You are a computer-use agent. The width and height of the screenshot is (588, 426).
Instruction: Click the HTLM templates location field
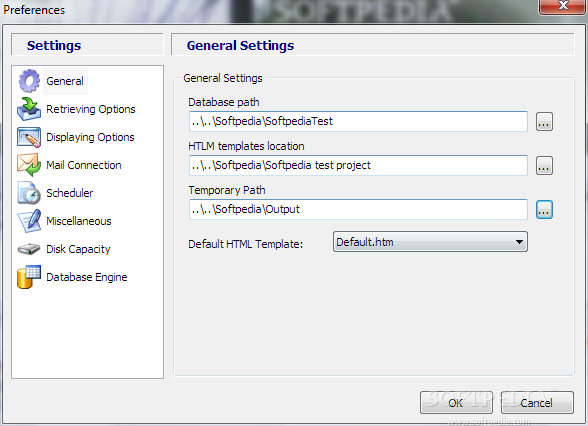coord(358,165)
